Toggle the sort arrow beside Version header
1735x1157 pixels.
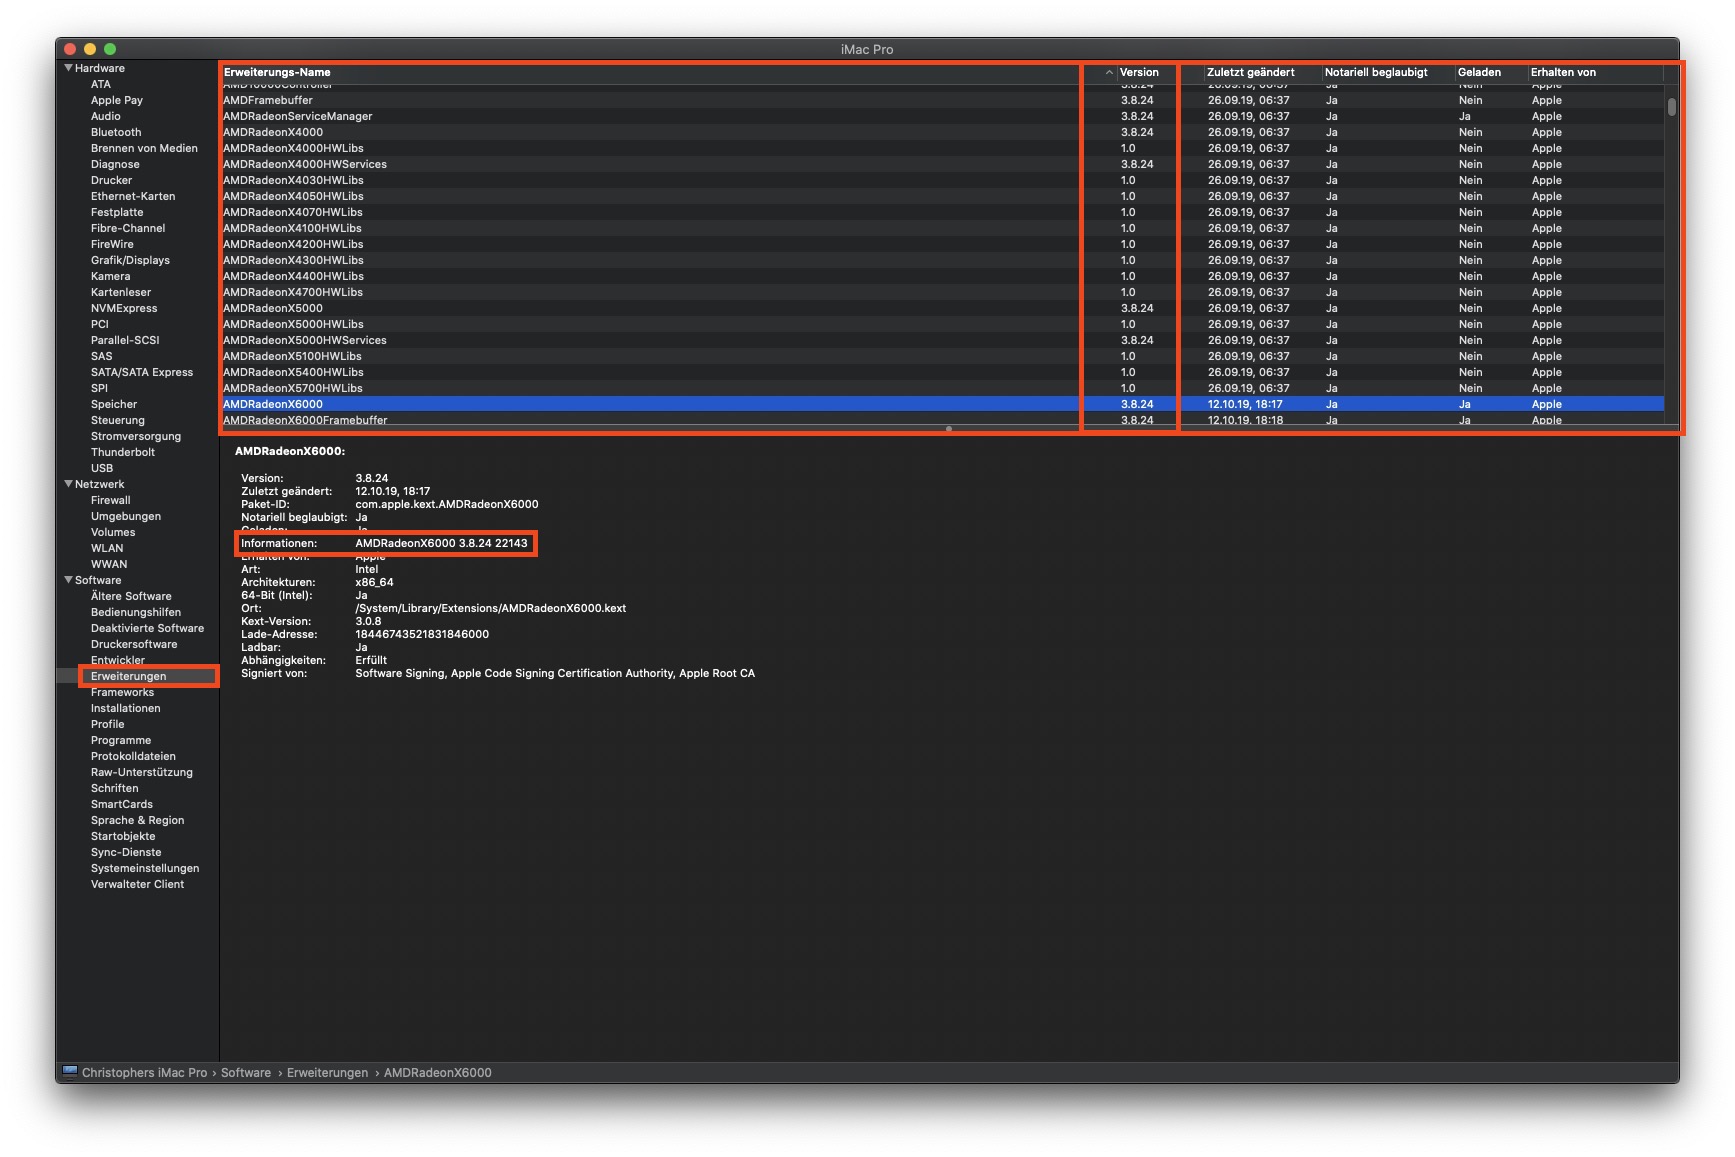tap(1109, 72)
